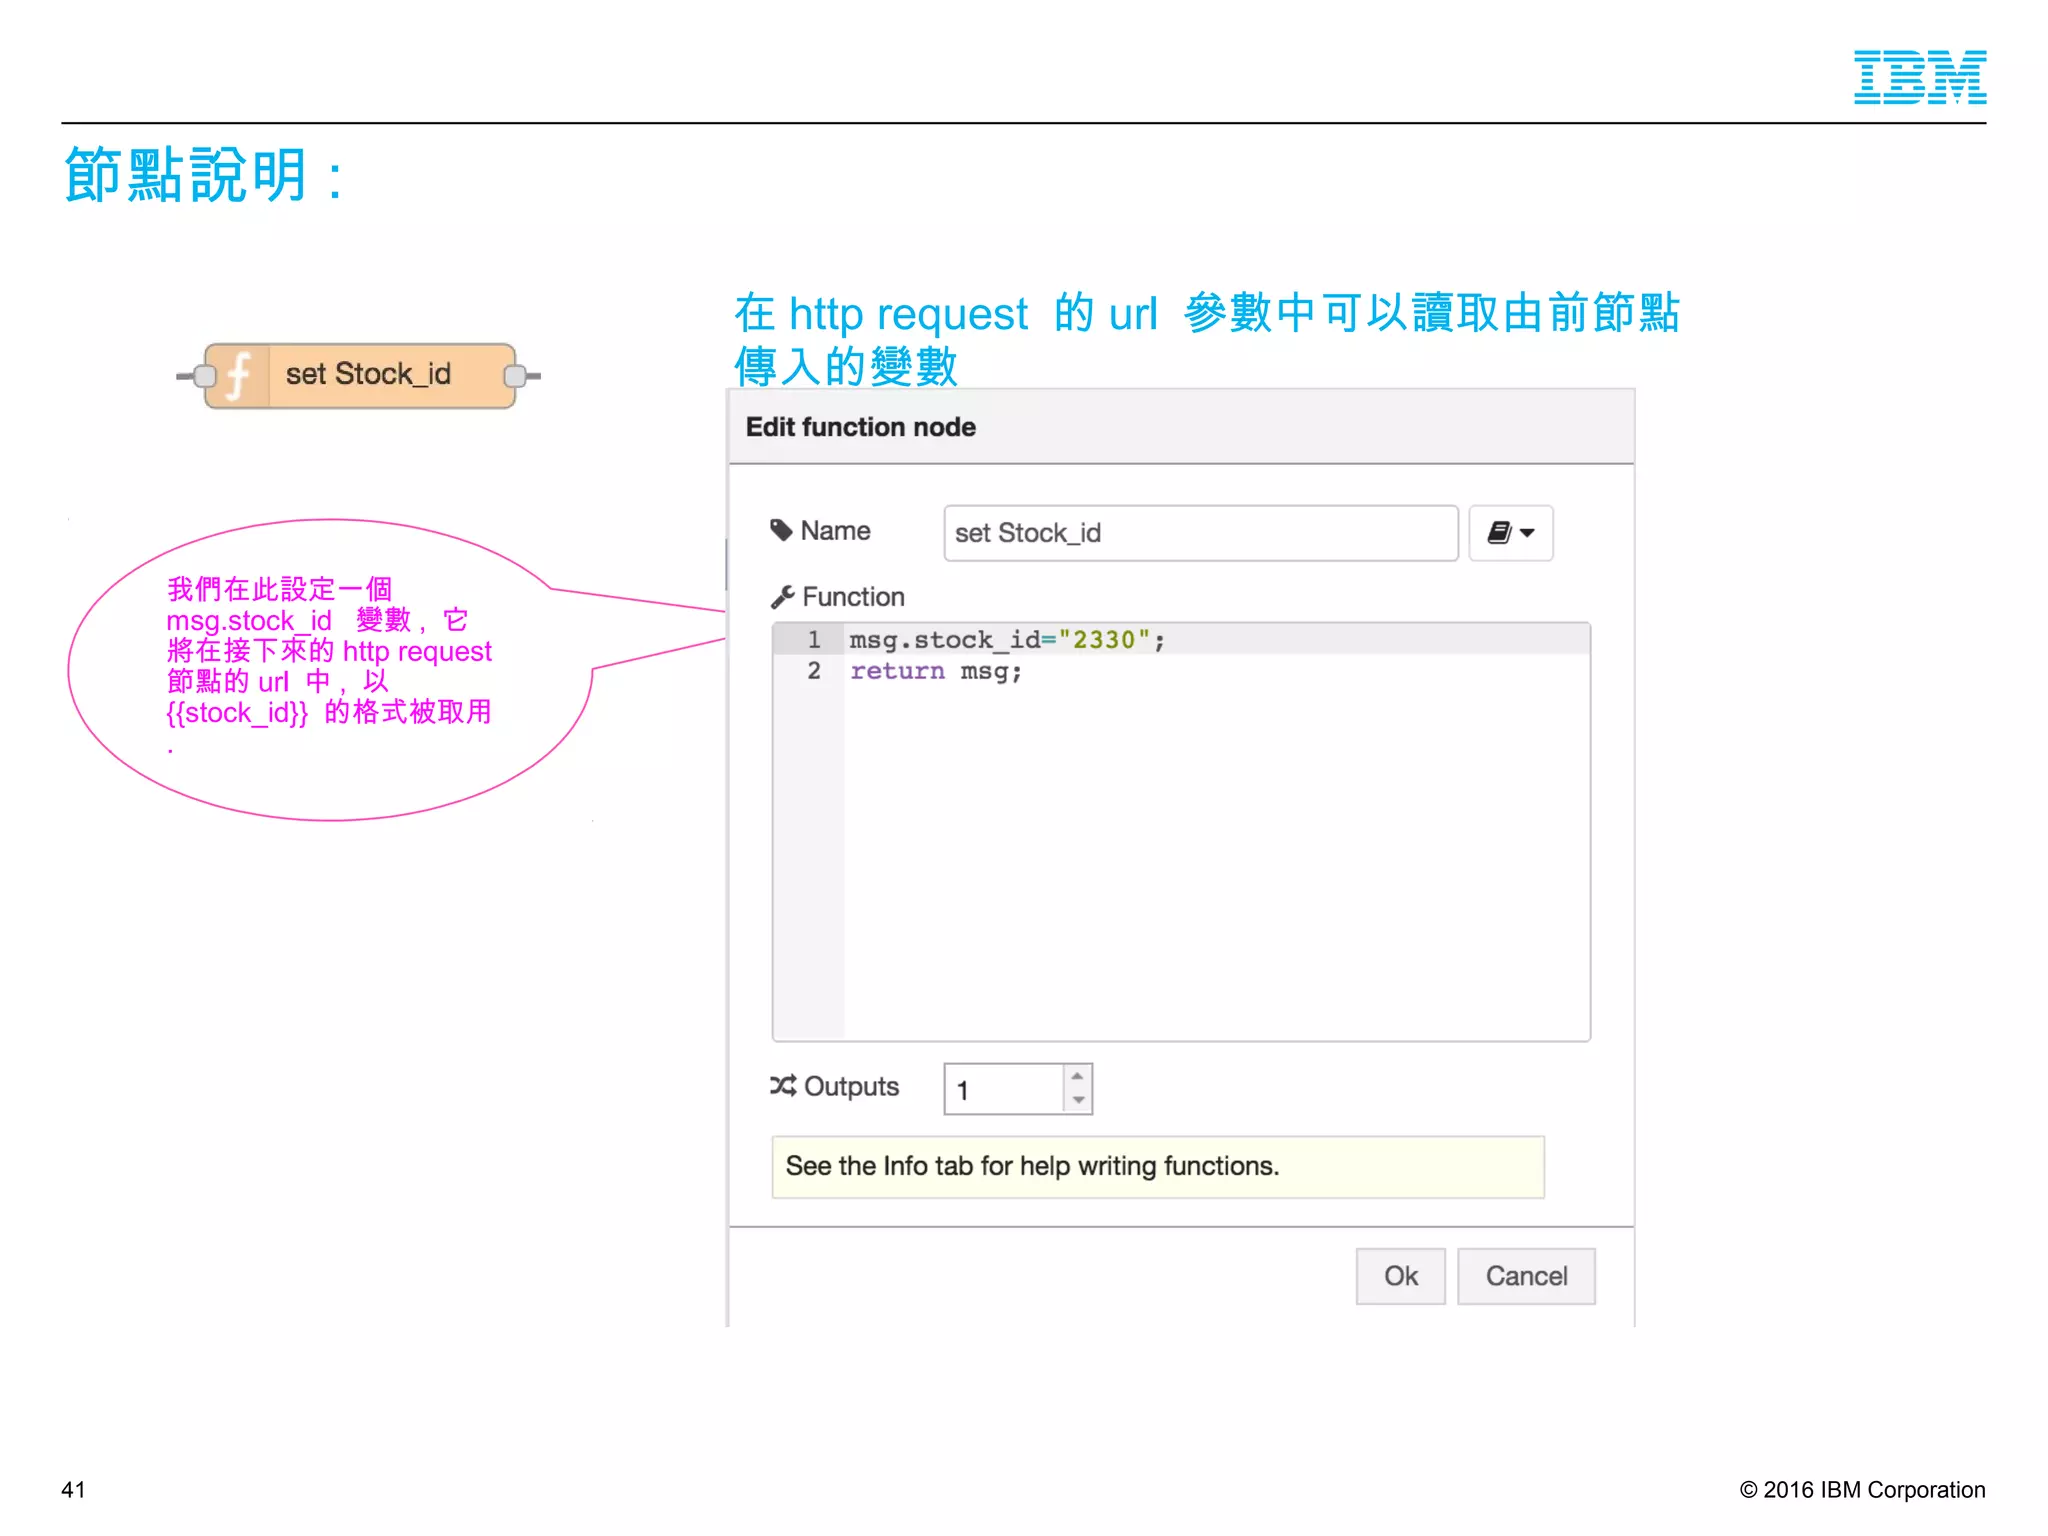Click the 'See the Info tab' help tip
Image resolution: width=2048 pixels, height=1536 pixels.
click(1158, 1167)
